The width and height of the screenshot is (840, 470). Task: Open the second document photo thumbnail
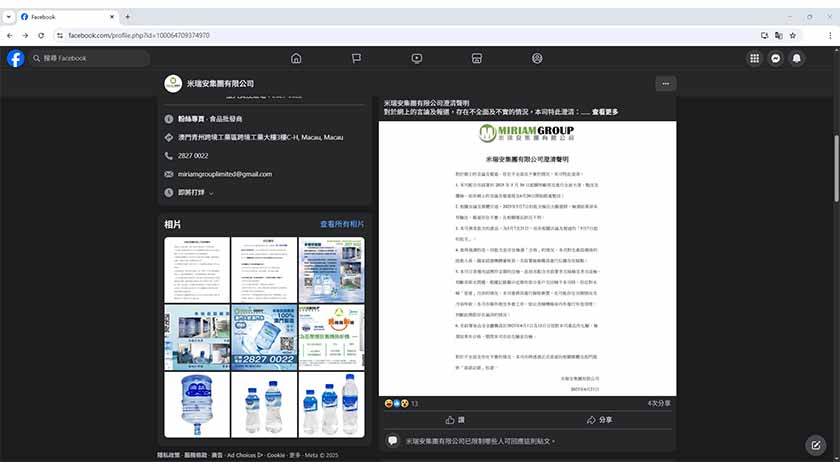264,270
